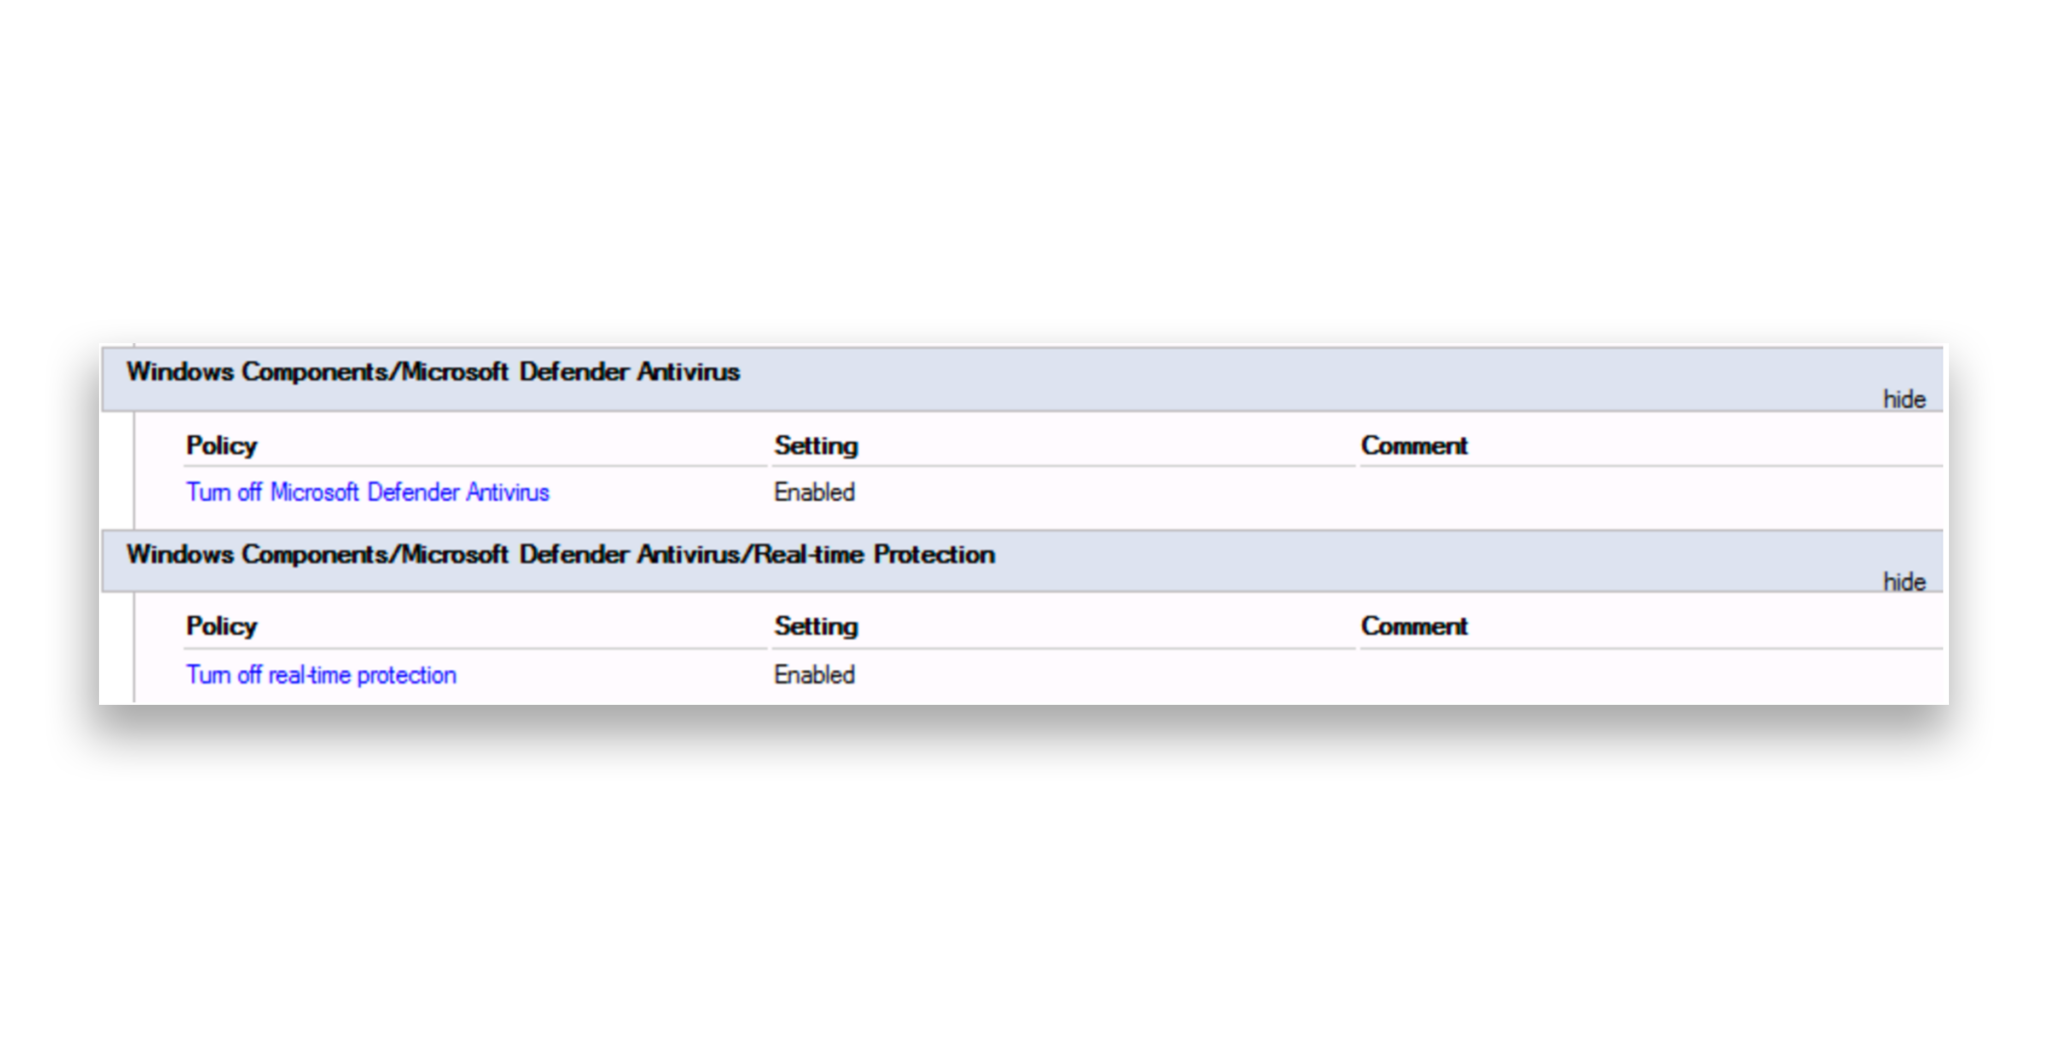Click the Policy header under Real-time Protection
The image size is (2048, 1048).
pos(222,626)
